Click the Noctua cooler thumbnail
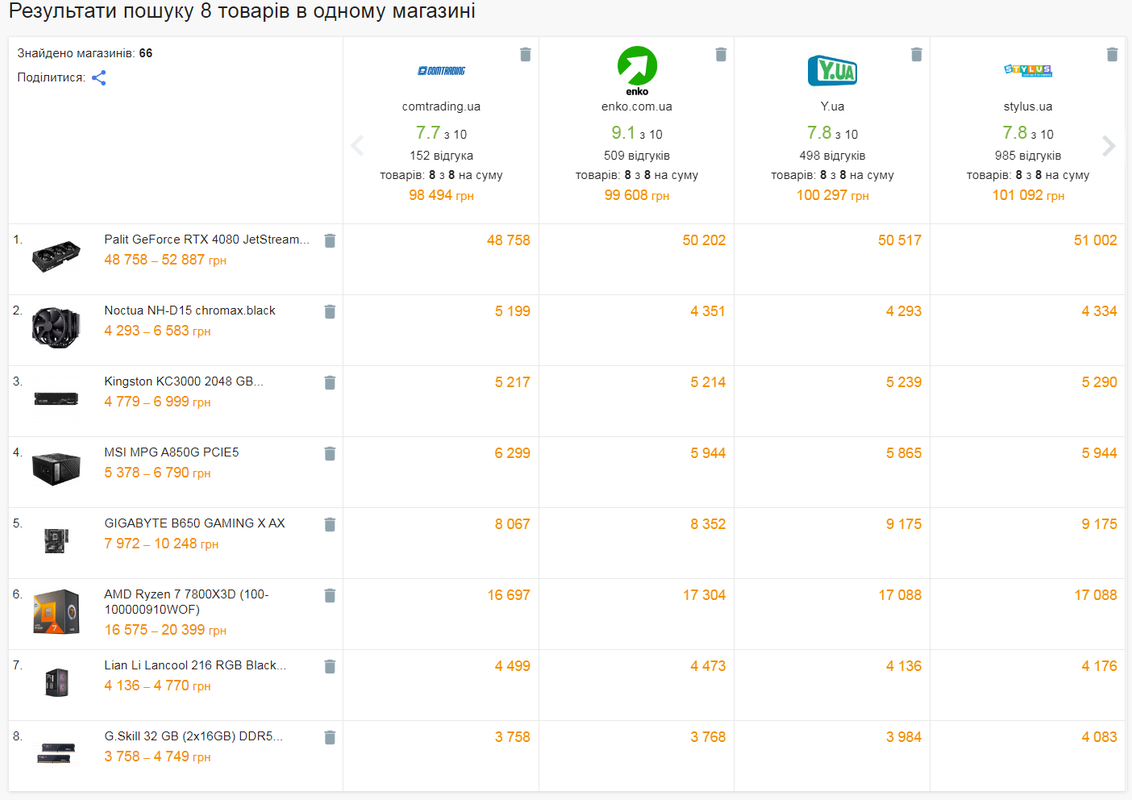Viewport: 1132px width, 800px height. click(56, 328)
